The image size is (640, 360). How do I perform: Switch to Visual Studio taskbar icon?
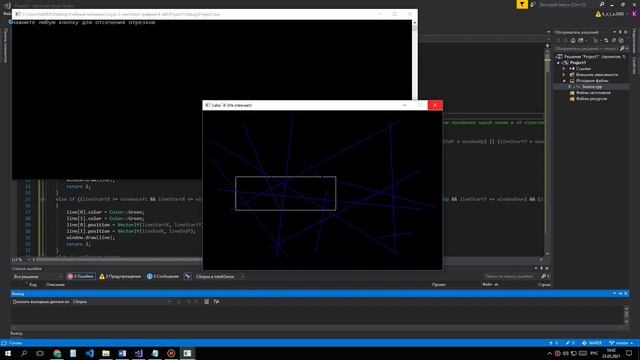(139, 353)
